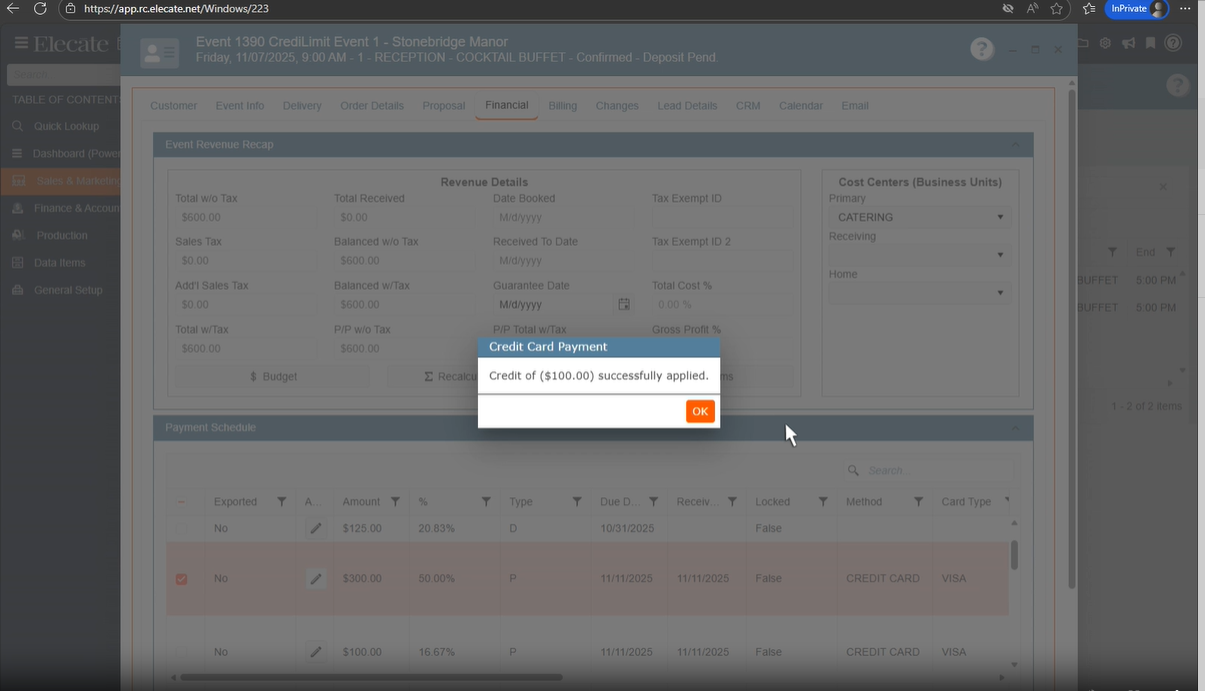Open the Exported column filter icon
1205x691 pixels.
282,502
